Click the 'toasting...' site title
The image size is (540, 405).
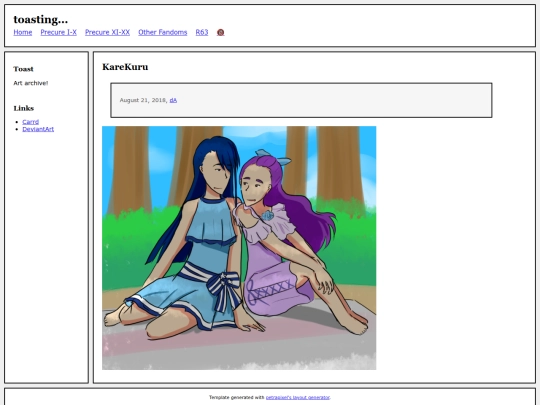pos(41,20)
